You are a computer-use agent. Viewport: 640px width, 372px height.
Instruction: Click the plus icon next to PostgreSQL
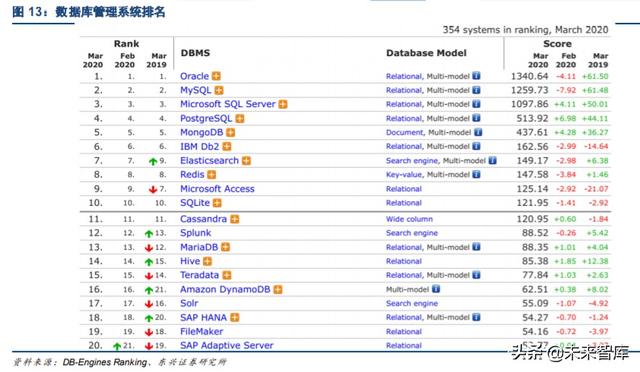tap(240, 118)
